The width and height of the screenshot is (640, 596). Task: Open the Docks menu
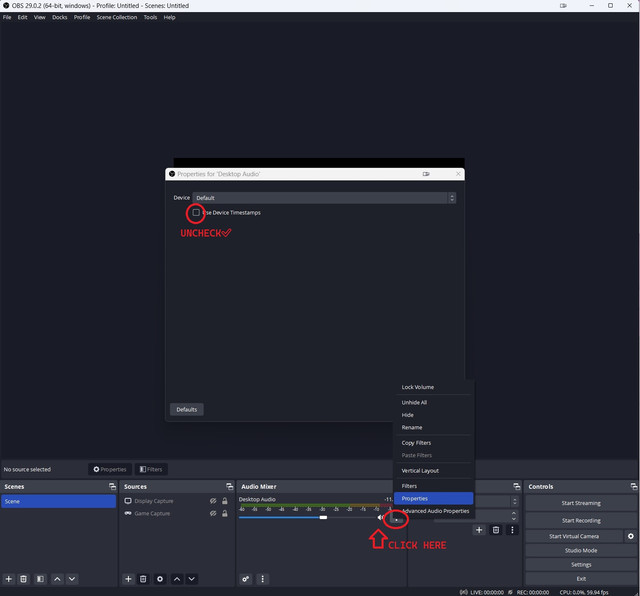pos(60,17)
